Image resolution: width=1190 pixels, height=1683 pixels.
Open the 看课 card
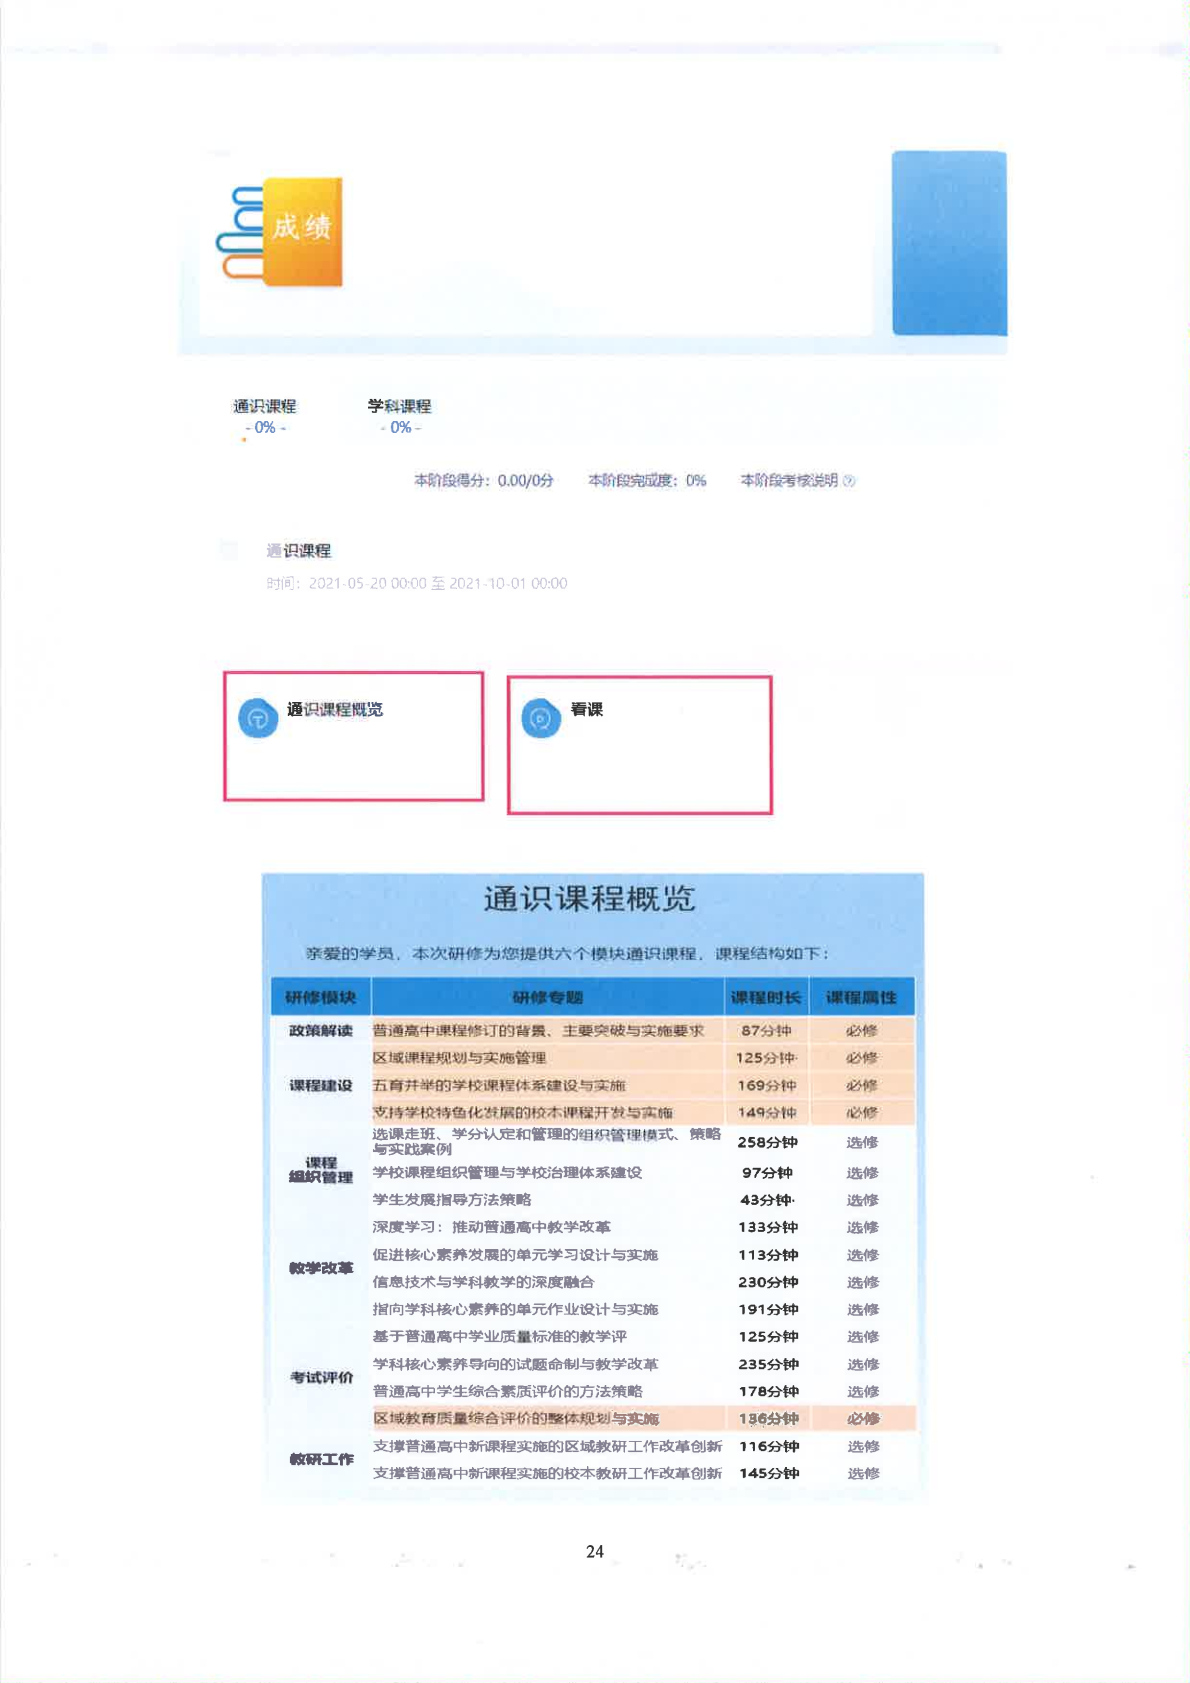pos(640,745)
